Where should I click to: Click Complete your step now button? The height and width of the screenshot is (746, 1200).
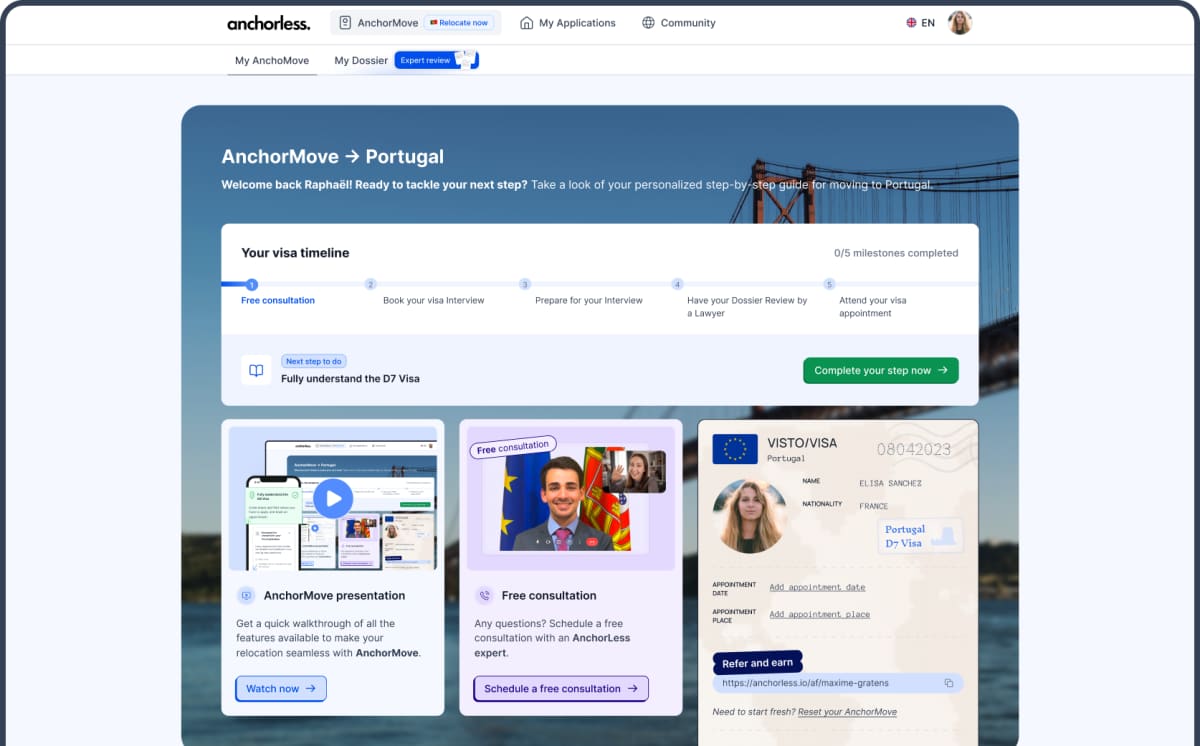click(881, 370)
